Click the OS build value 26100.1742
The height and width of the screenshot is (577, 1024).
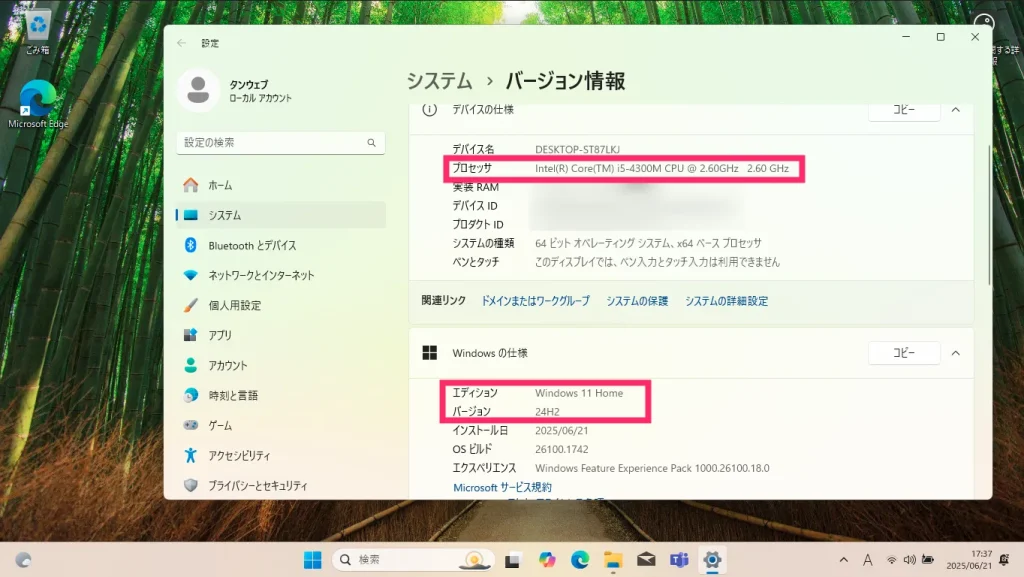pos(562,449)
